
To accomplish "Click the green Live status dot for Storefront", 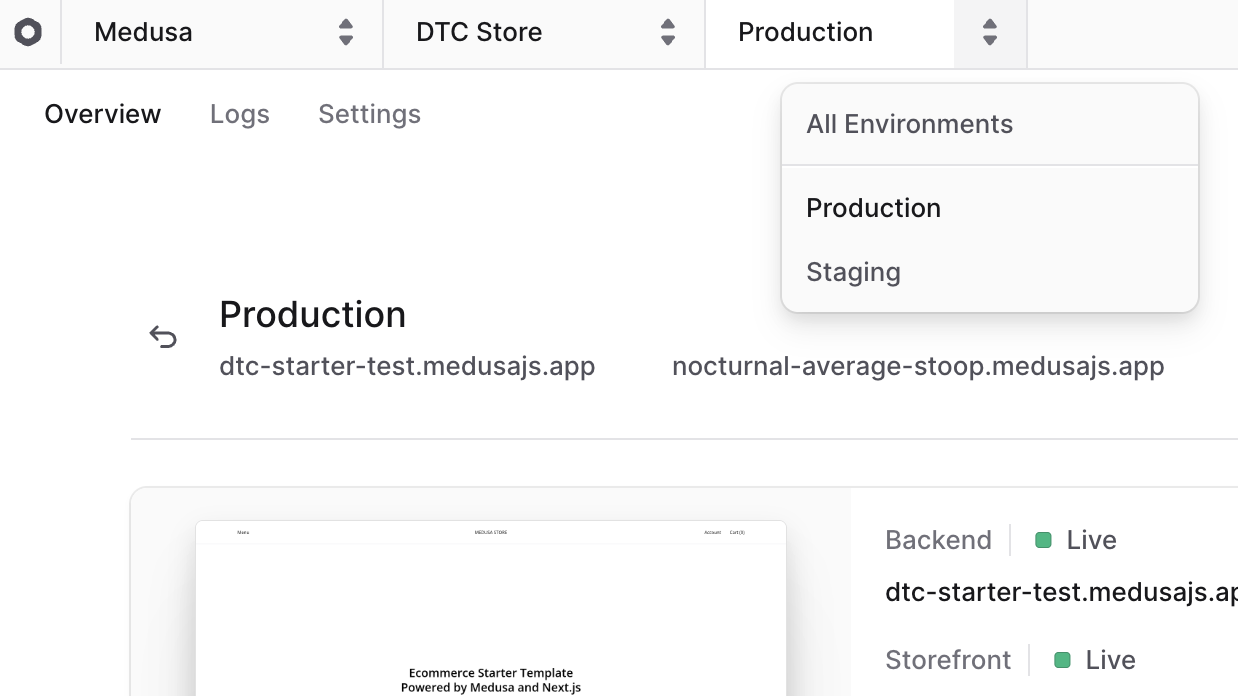I will click(x=1064, y=660).
